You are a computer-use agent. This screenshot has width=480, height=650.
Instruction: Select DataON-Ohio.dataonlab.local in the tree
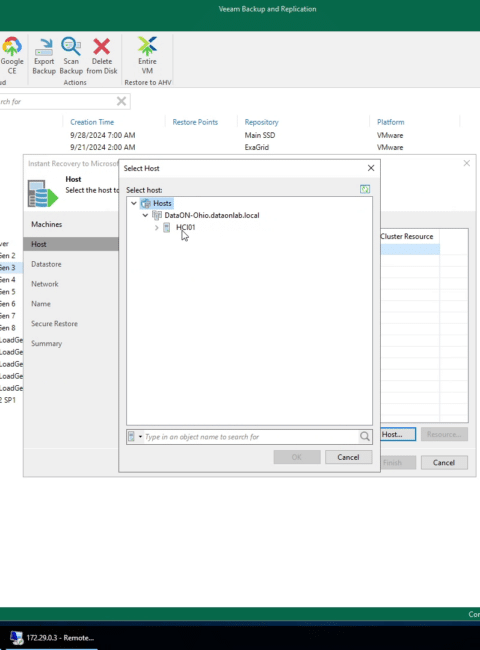click(212, 215)
